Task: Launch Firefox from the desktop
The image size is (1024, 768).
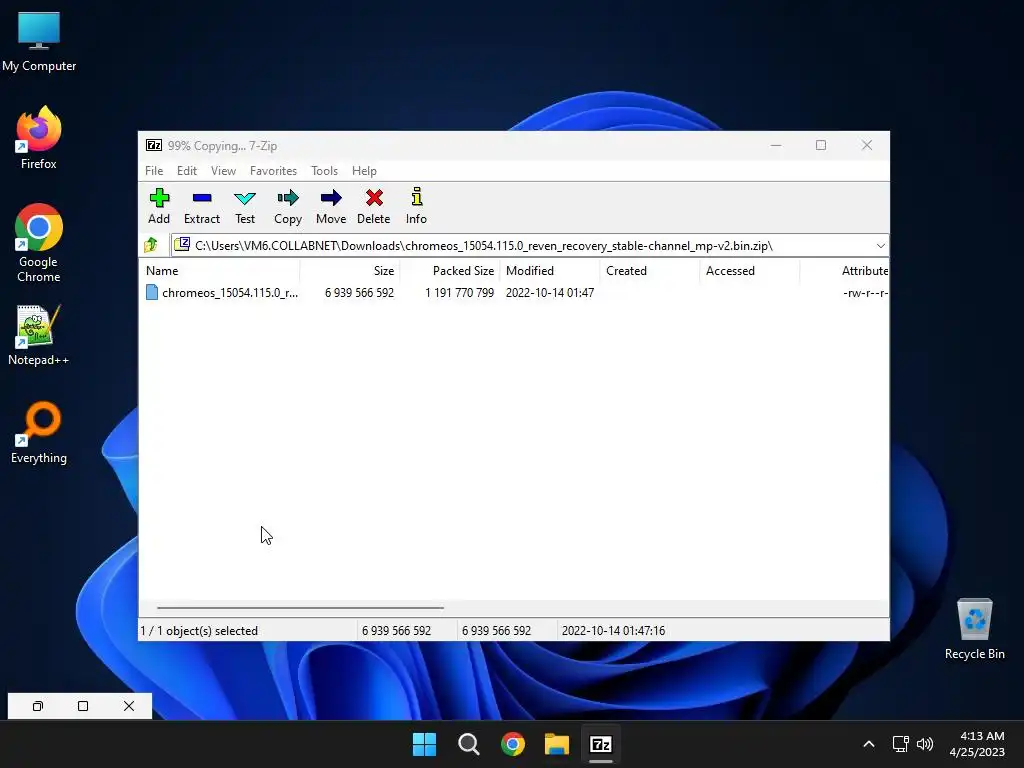Action: click(39, 138)
